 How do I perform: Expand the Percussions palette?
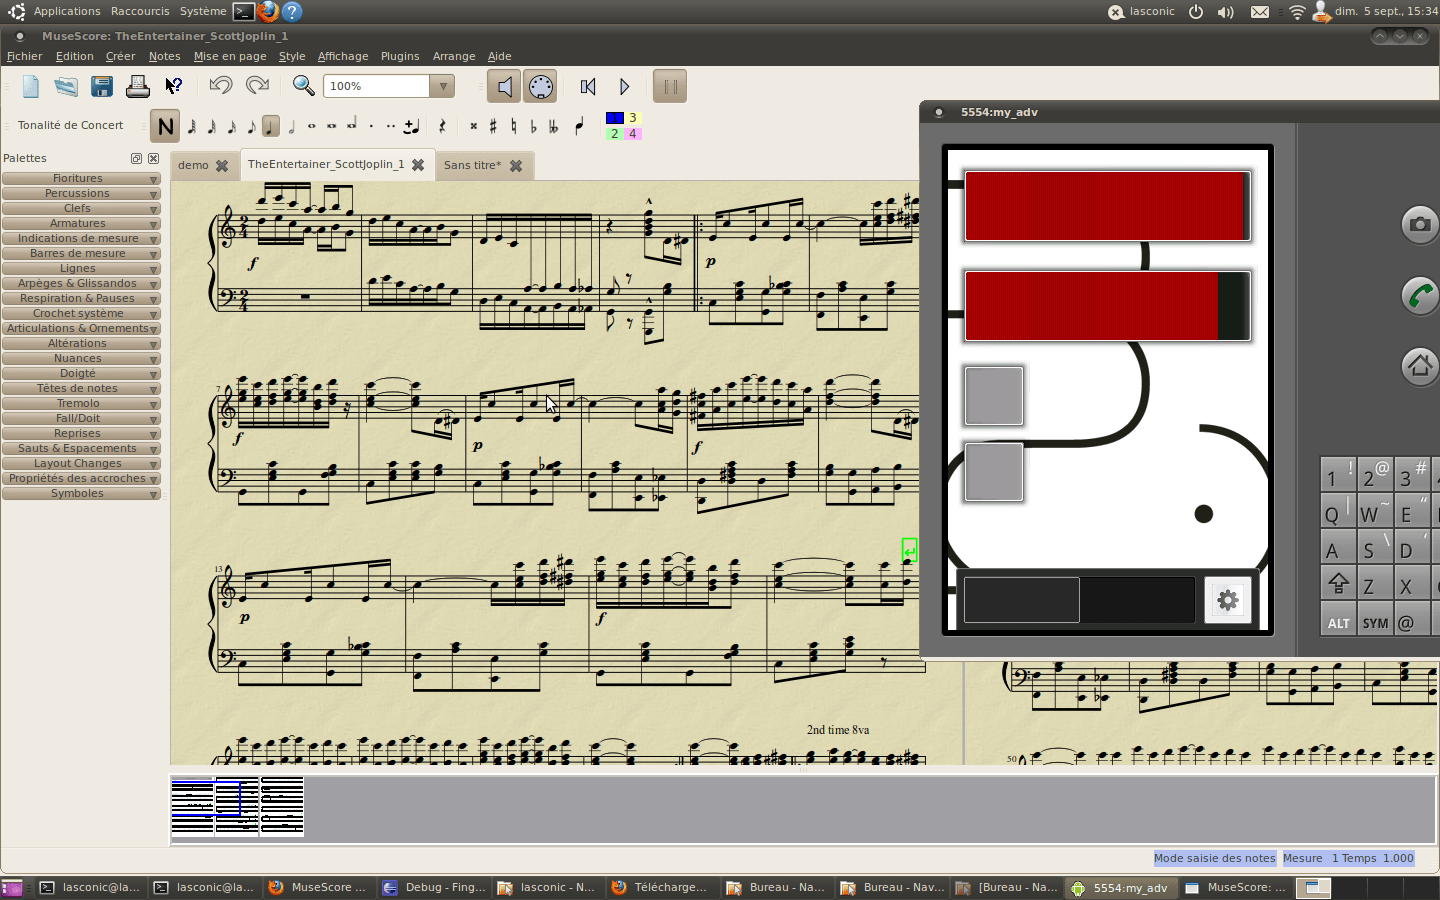coord(81,193)
